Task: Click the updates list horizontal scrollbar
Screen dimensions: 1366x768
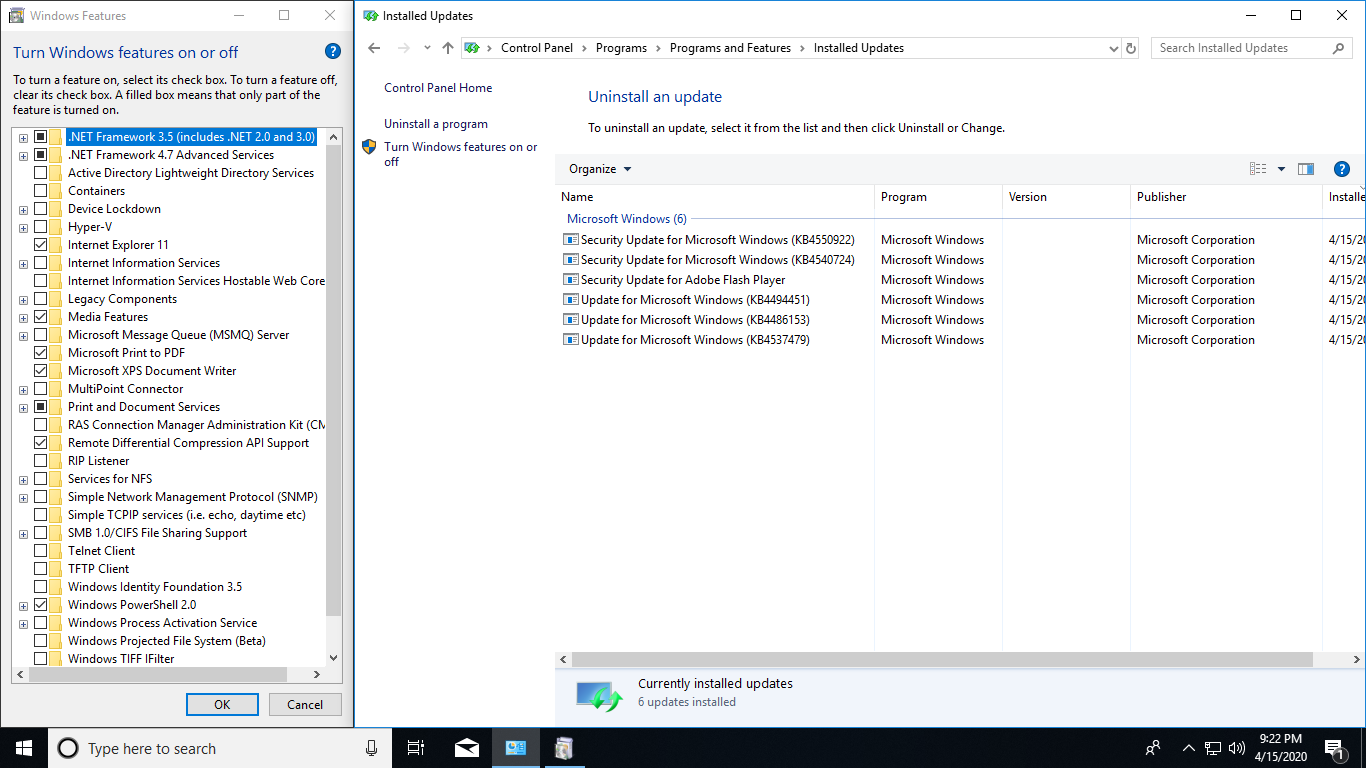Action: point(942,660)
